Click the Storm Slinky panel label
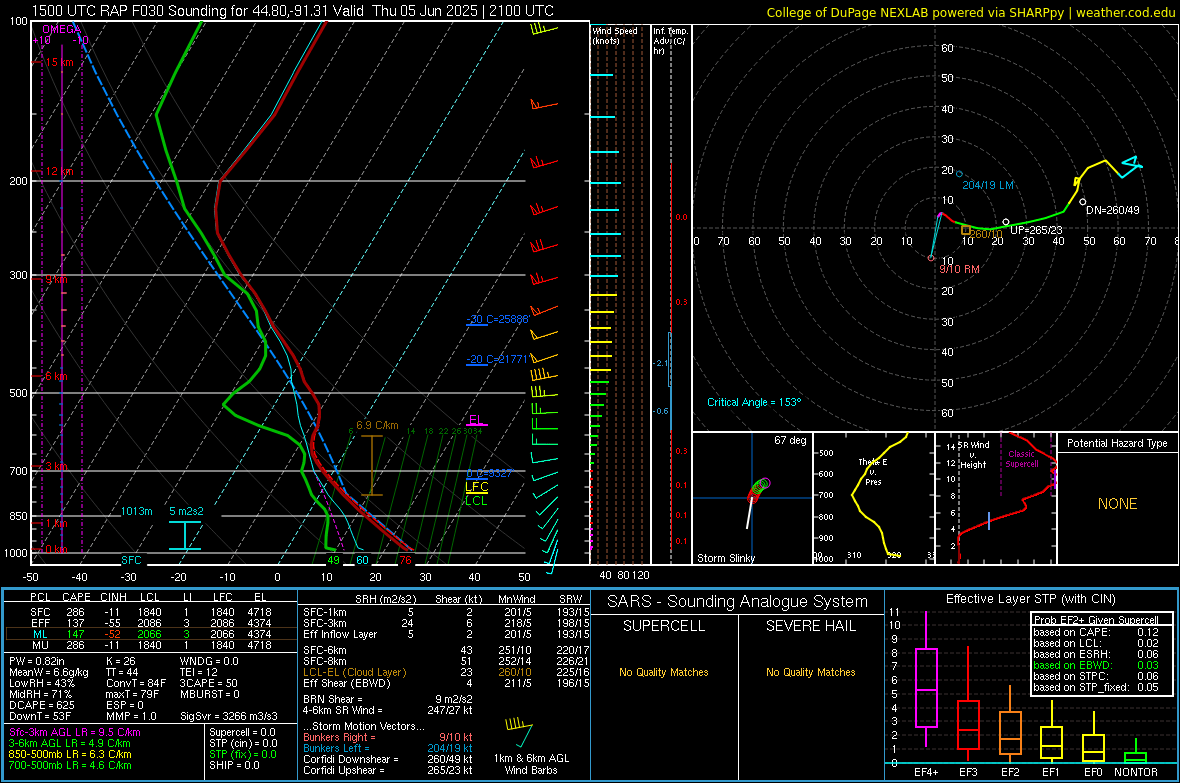 (725, 558)
